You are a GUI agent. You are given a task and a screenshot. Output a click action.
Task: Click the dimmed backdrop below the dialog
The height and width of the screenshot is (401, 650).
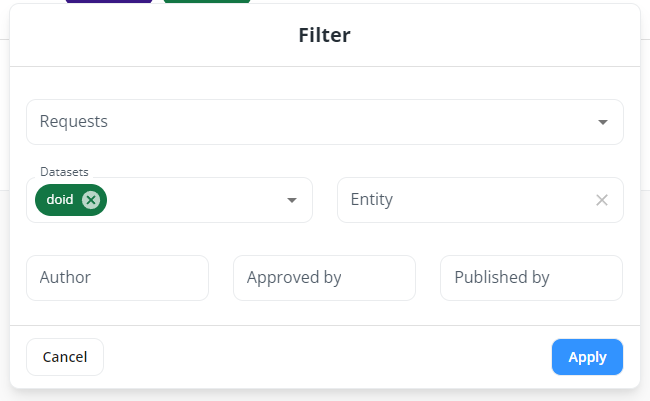click(x=324, y=395)
